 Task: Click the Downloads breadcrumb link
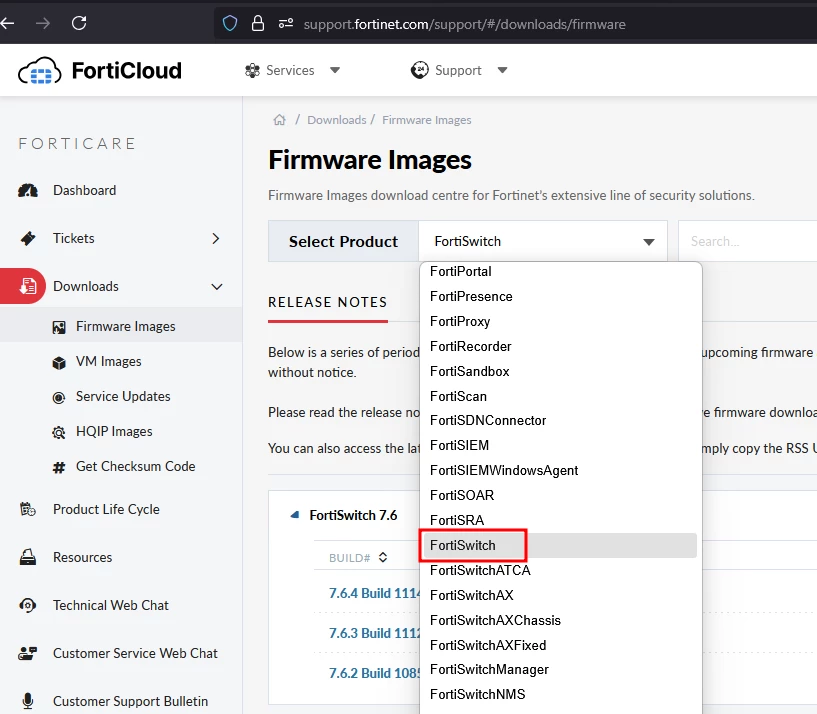337,120
